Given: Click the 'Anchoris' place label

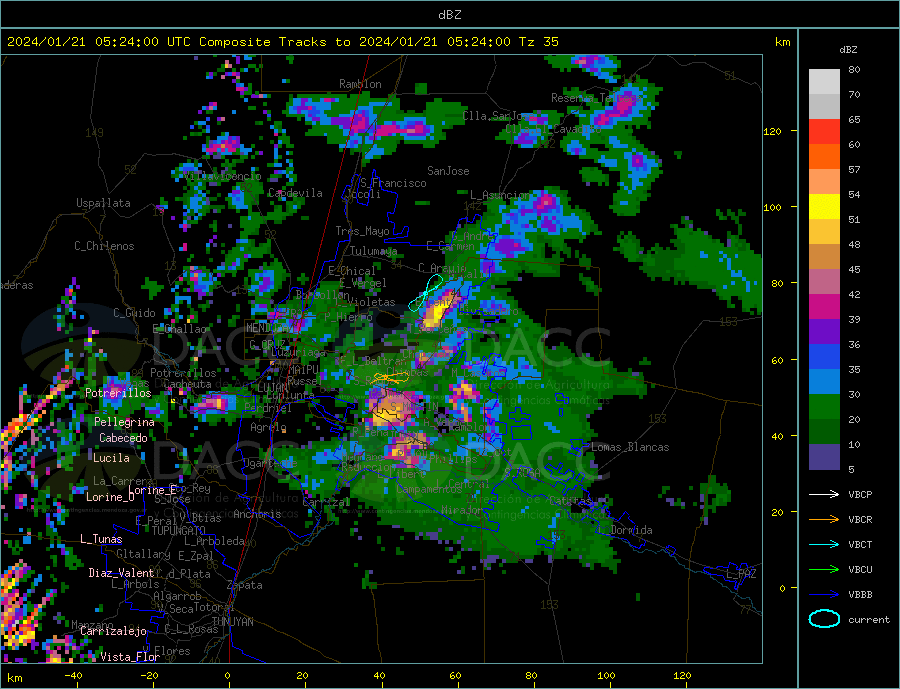Looking at the screenshot, I should 257,514.
